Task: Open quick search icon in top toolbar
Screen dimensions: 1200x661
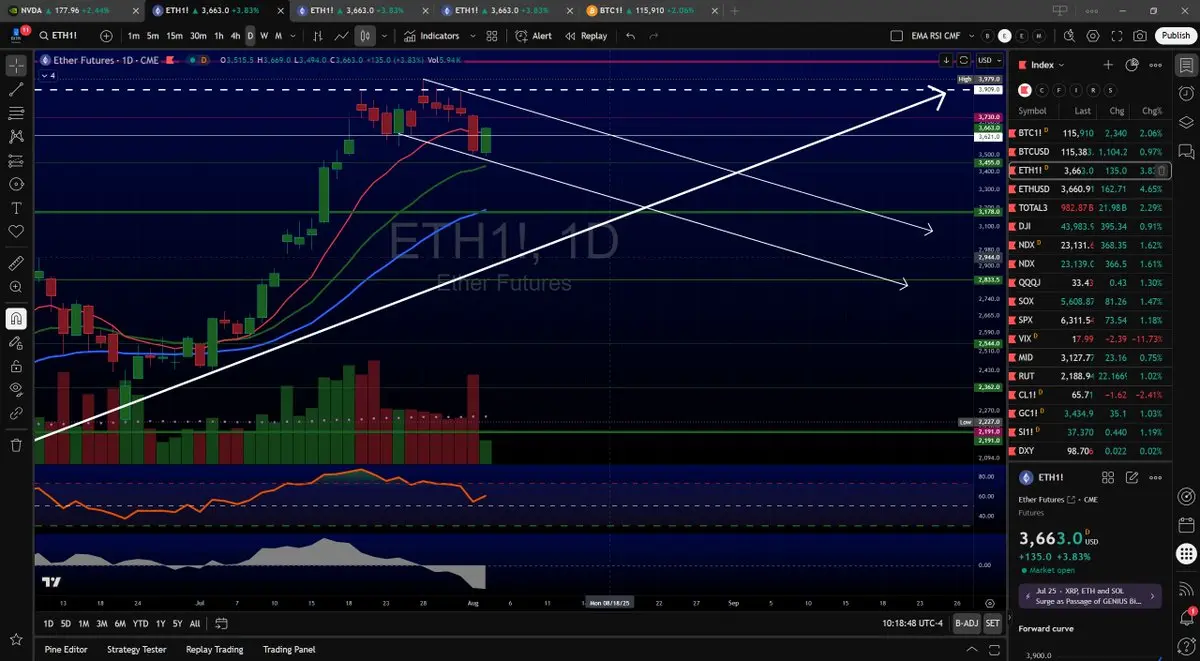Action: [1069, 36]
